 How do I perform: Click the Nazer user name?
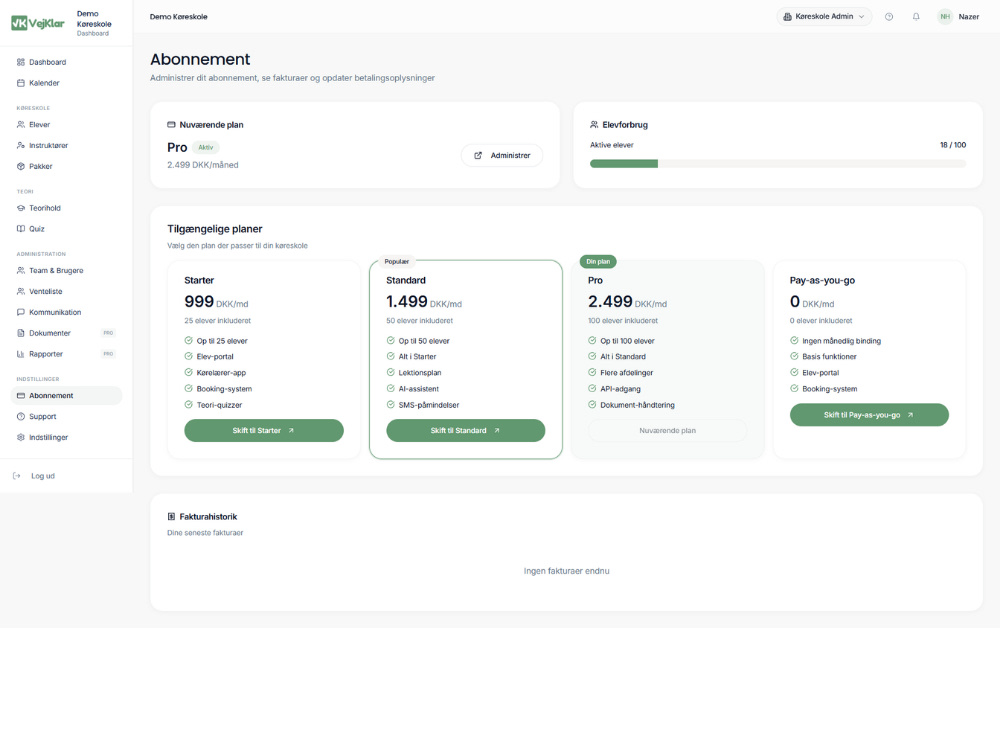click(x=968, y=17)
